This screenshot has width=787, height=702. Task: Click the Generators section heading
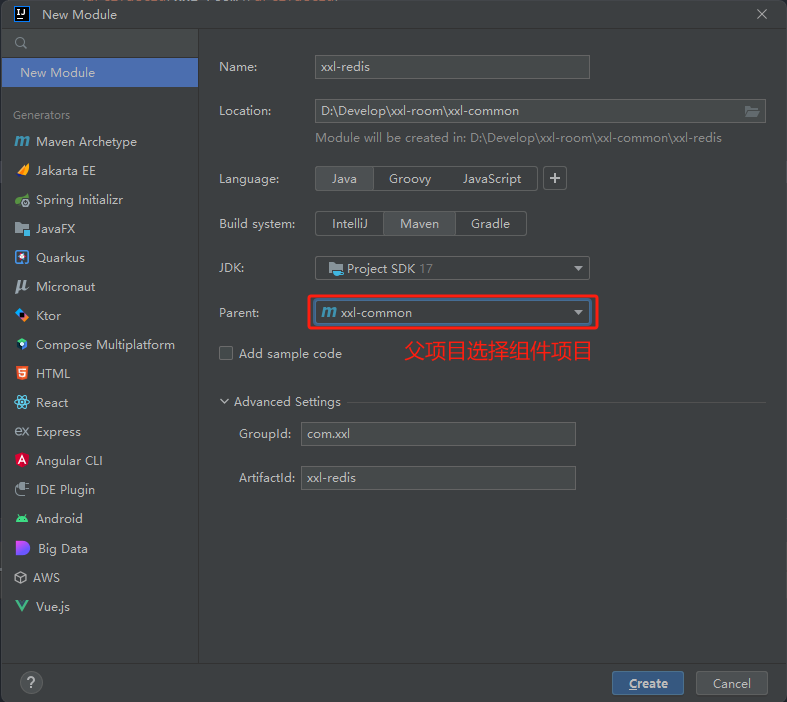coord(42,115)
